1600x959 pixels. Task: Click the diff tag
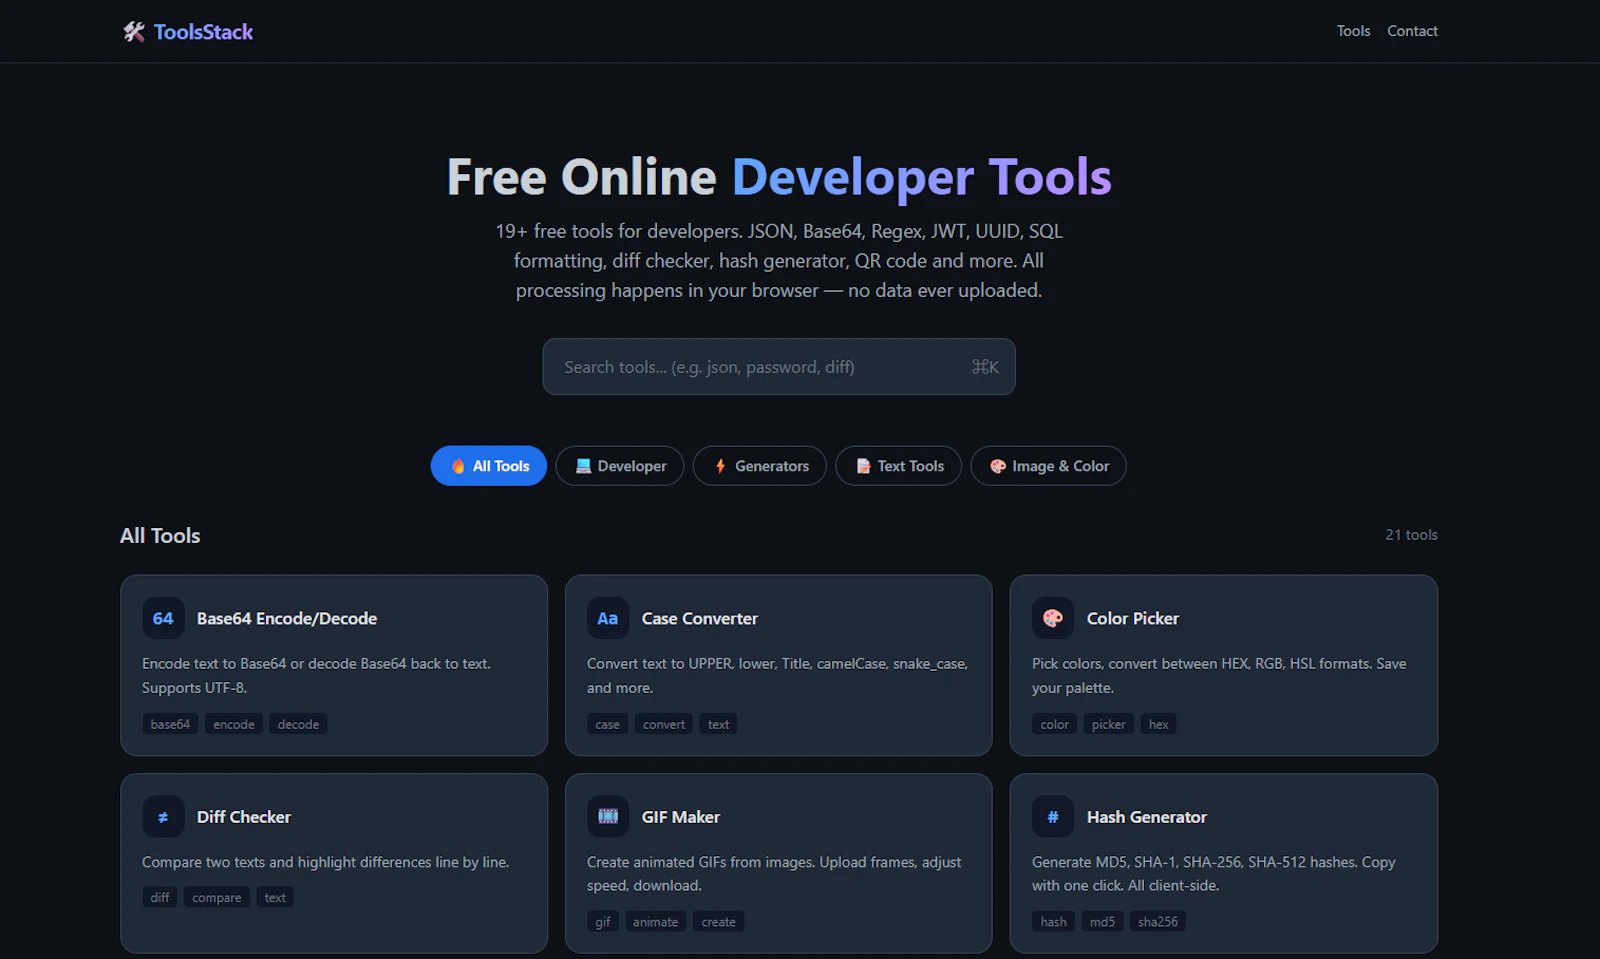click(x=160, y=897)
